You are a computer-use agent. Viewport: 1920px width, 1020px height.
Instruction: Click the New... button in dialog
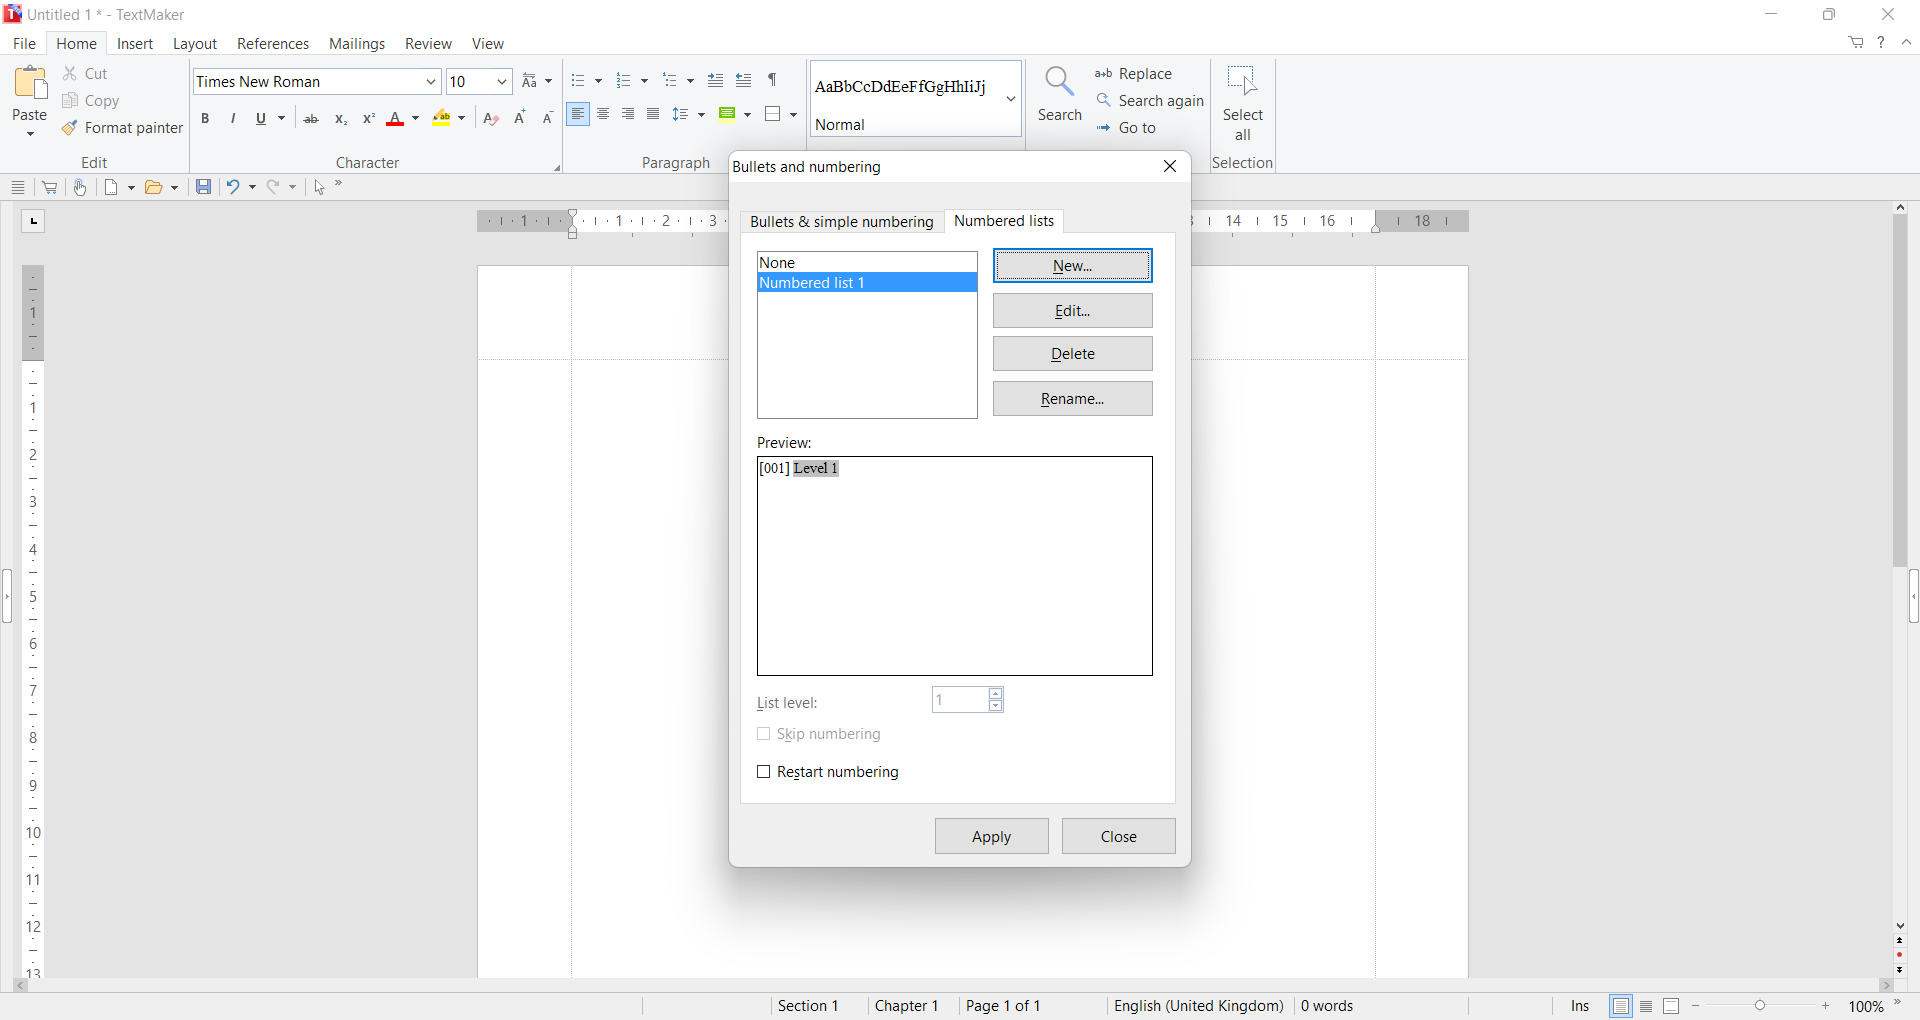[x=1072, y=266]
